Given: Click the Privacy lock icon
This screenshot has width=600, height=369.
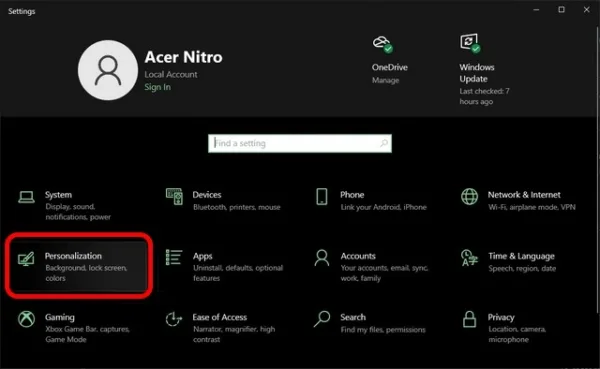Looking at the screenshot, I should click(x=470, y=319).
